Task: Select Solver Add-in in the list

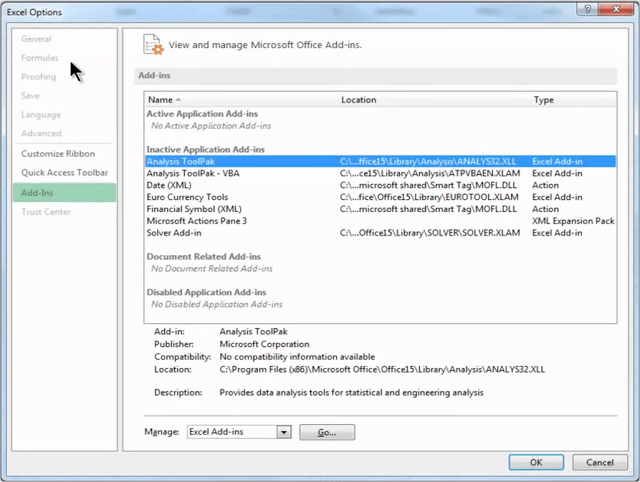Action: tap(177, 233)
